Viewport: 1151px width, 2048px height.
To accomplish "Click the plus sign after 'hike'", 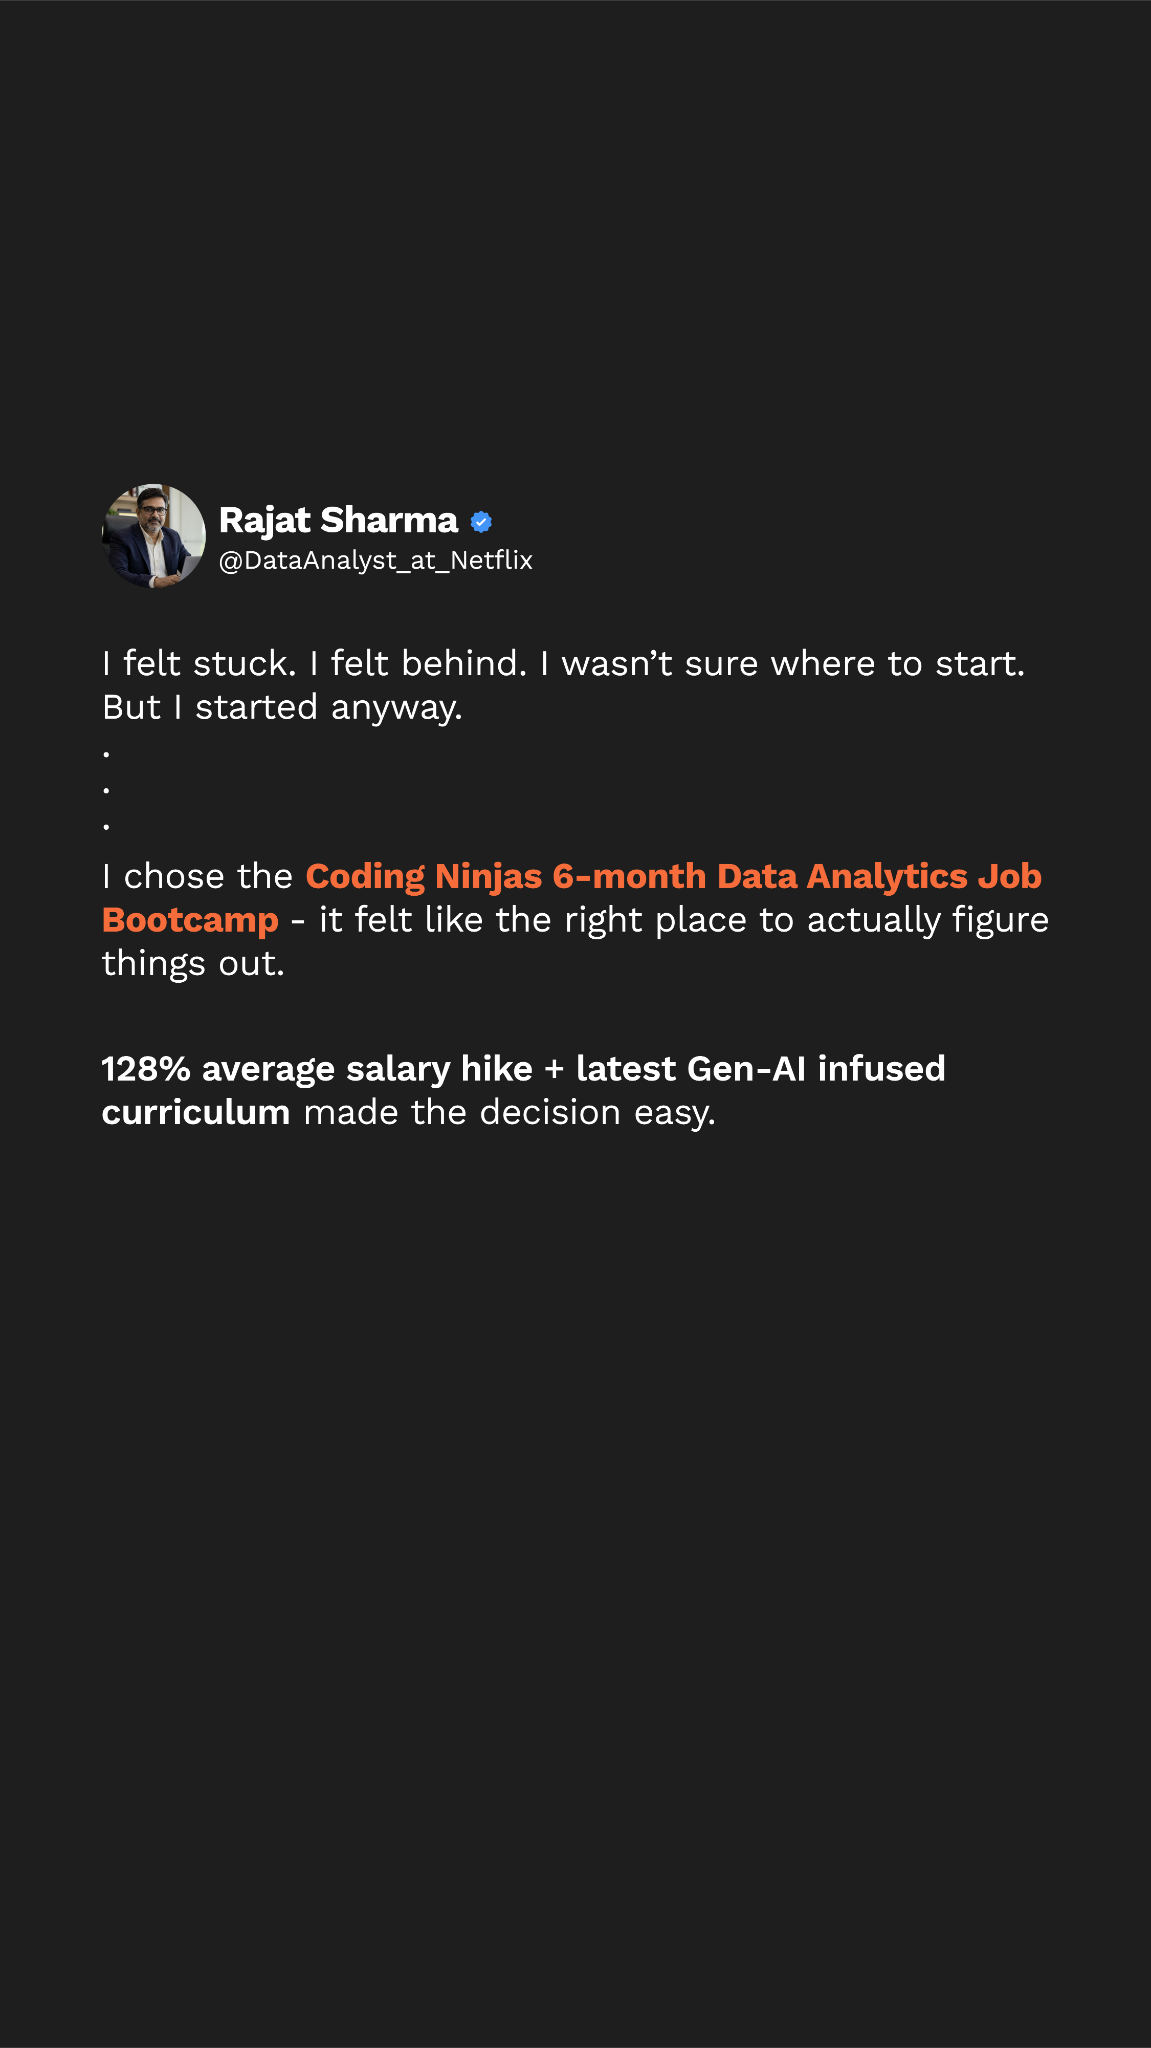I will [x=554, y=1070].
